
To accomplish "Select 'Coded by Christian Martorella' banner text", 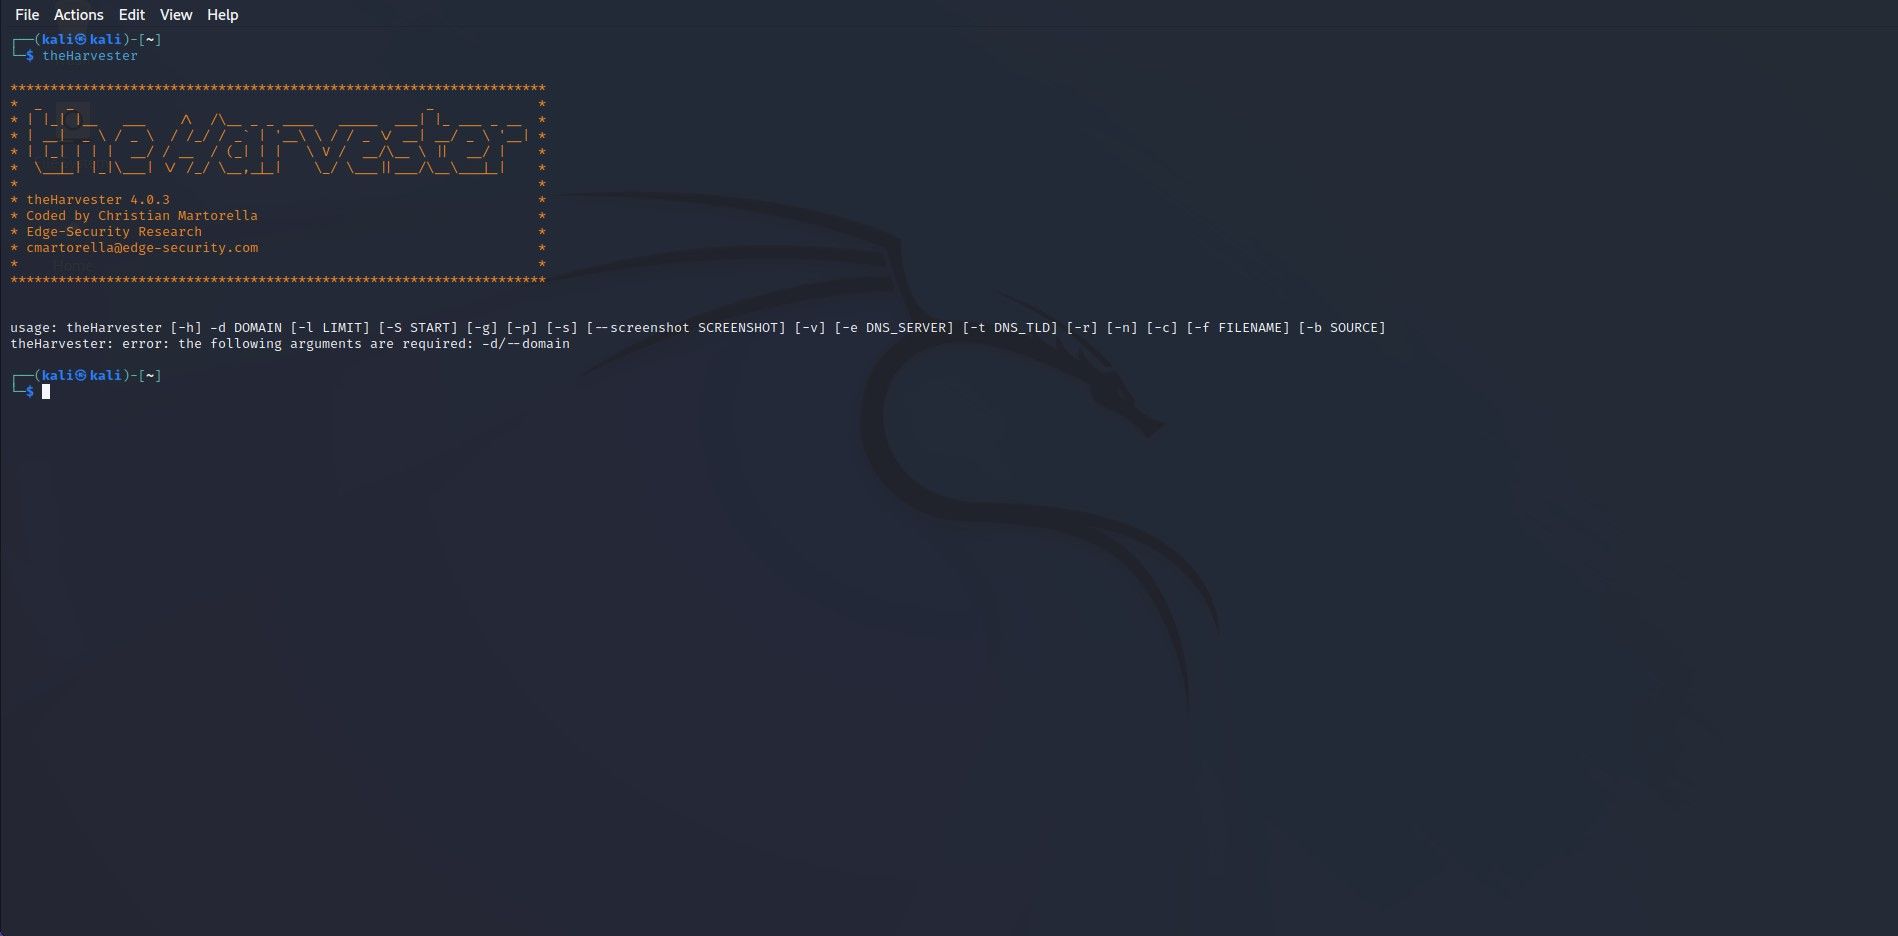I will point(142,216).
